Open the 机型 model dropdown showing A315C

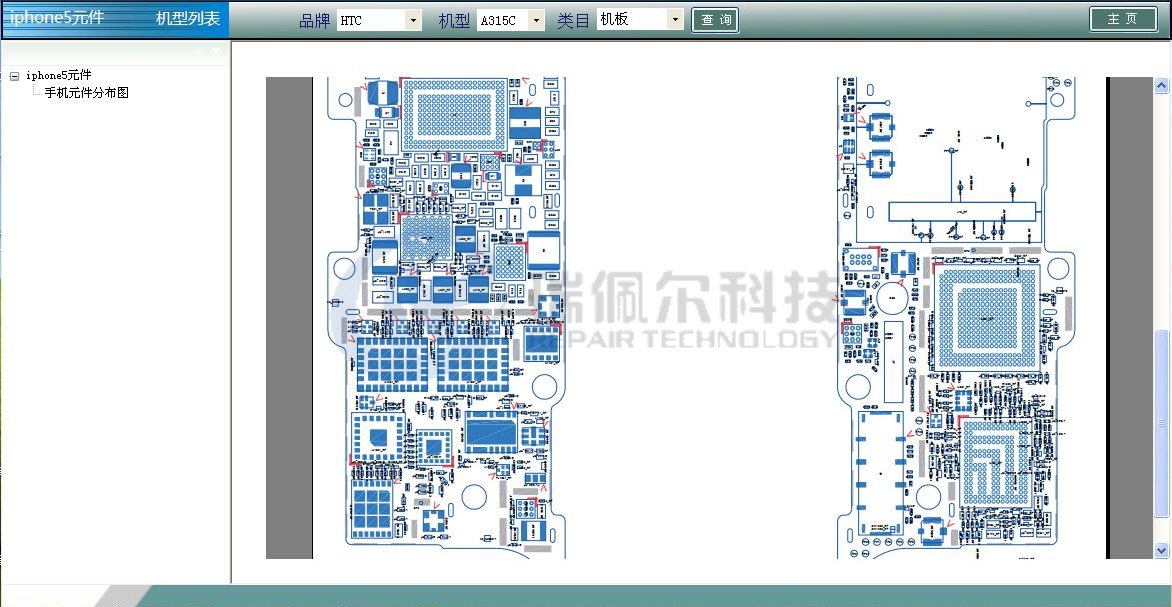point(536,20)
